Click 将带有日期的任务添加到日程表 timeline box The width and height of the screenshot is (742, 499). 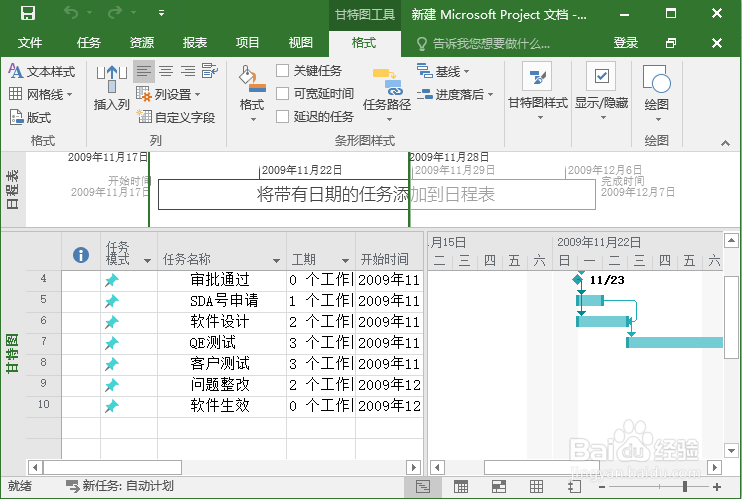point(376,194)
